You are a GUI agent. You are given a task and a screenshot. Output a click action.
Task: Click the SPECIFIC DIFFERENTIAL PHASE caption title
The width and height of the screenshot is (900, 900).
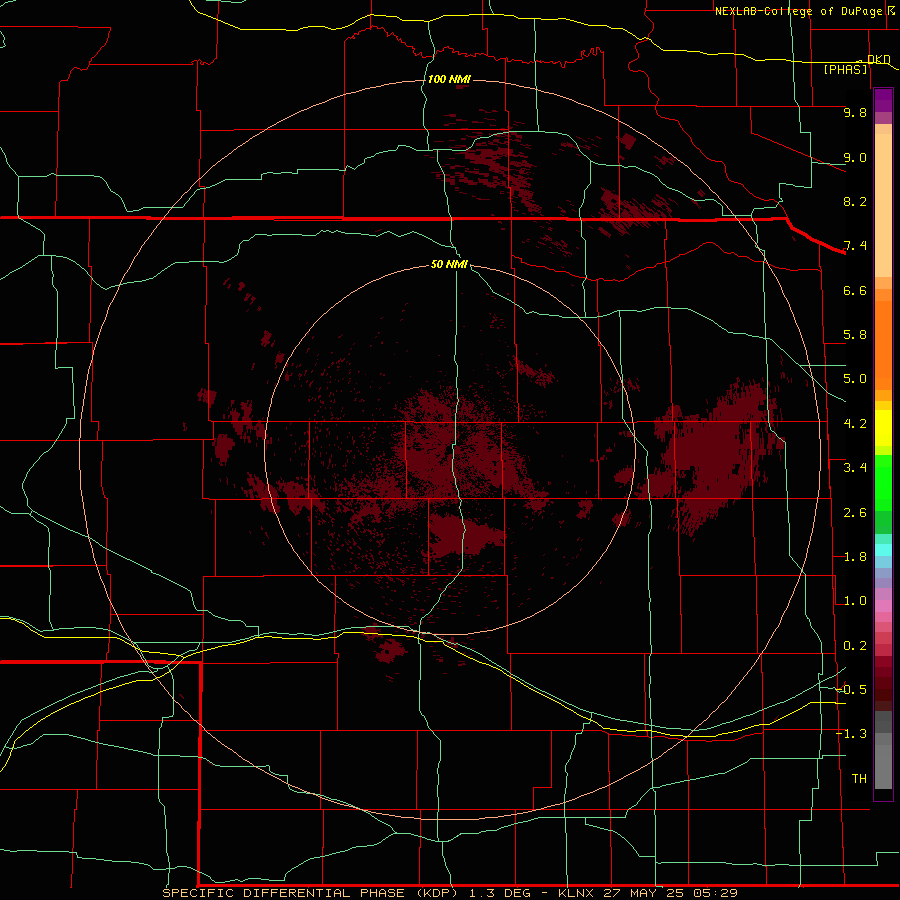click(x=284, y=893)
